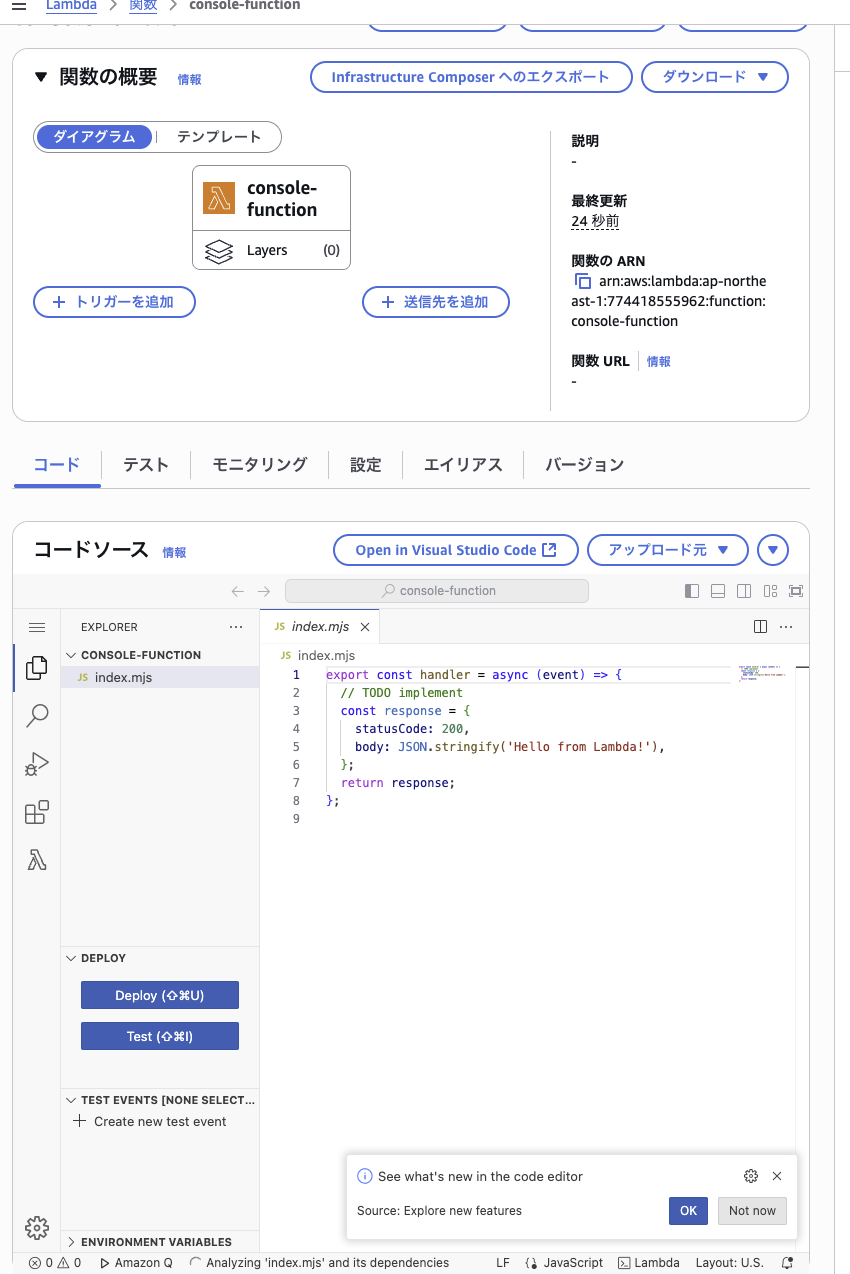Open the エイリアス tab
Screen dimensions: 850x1274
(x=463, y=465)
